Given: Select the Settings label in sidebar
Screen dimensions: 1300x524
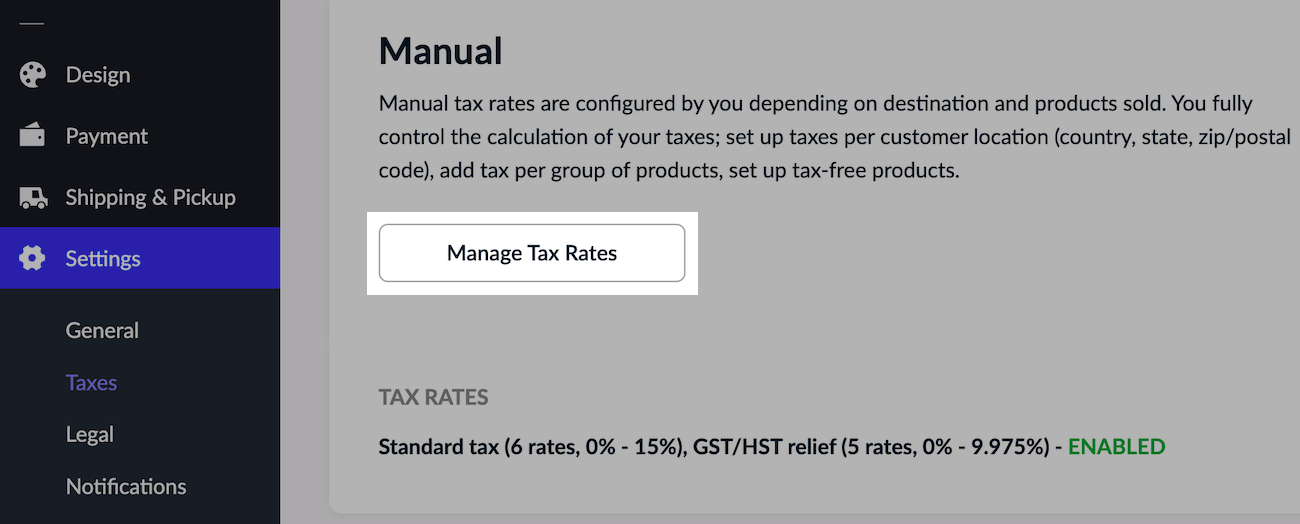Looking at the screenshot, I should coord(103,259).
